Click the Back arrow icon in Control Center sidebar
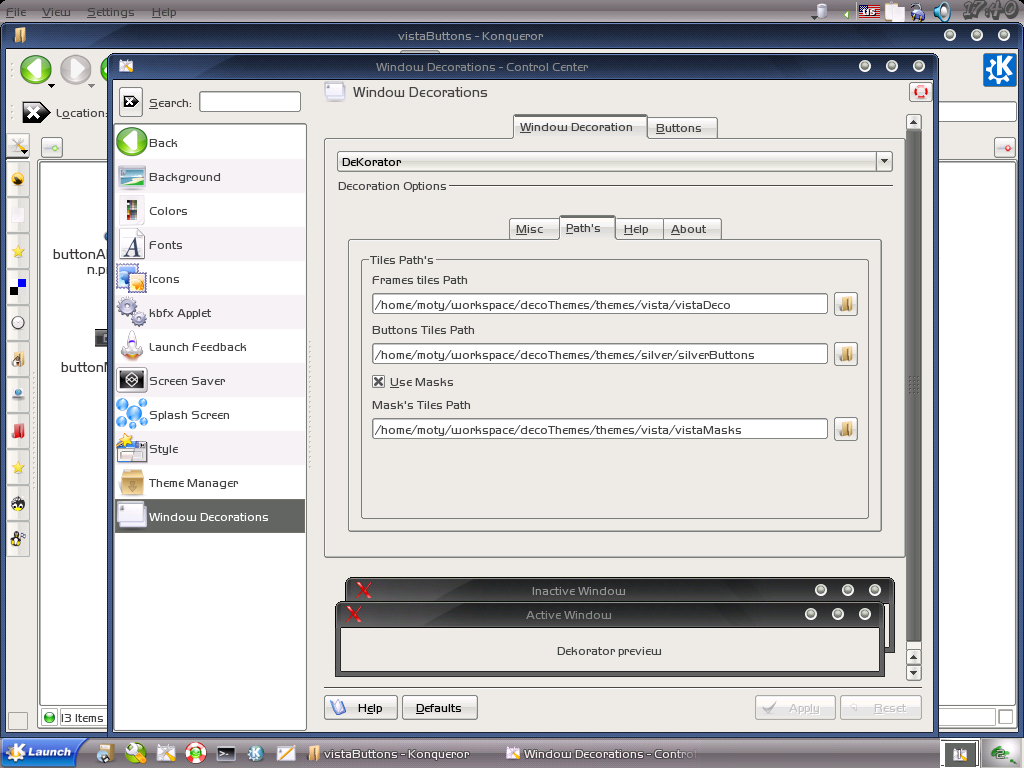 pyautogui.click(x=132, y=142)
